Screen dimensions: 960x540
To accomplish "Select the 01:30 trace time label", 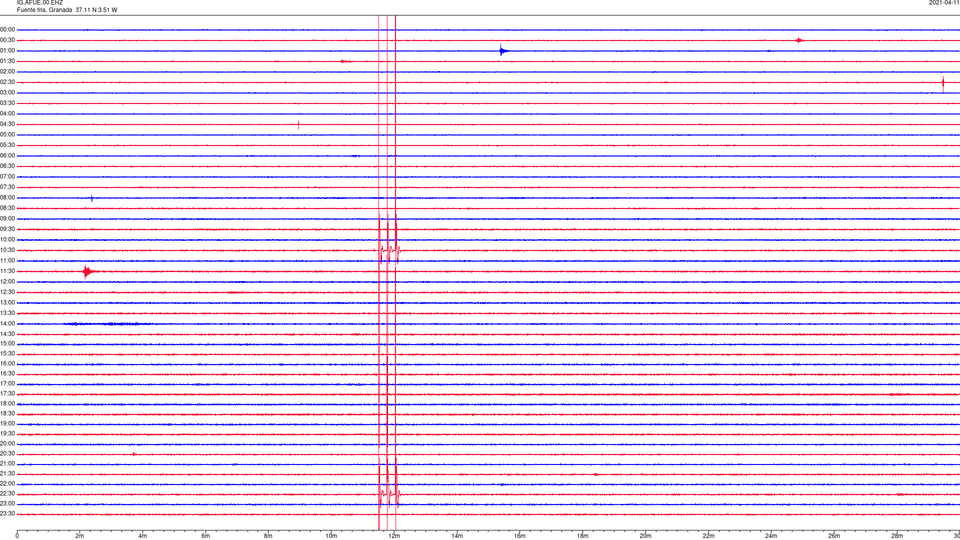I will 8,61.
